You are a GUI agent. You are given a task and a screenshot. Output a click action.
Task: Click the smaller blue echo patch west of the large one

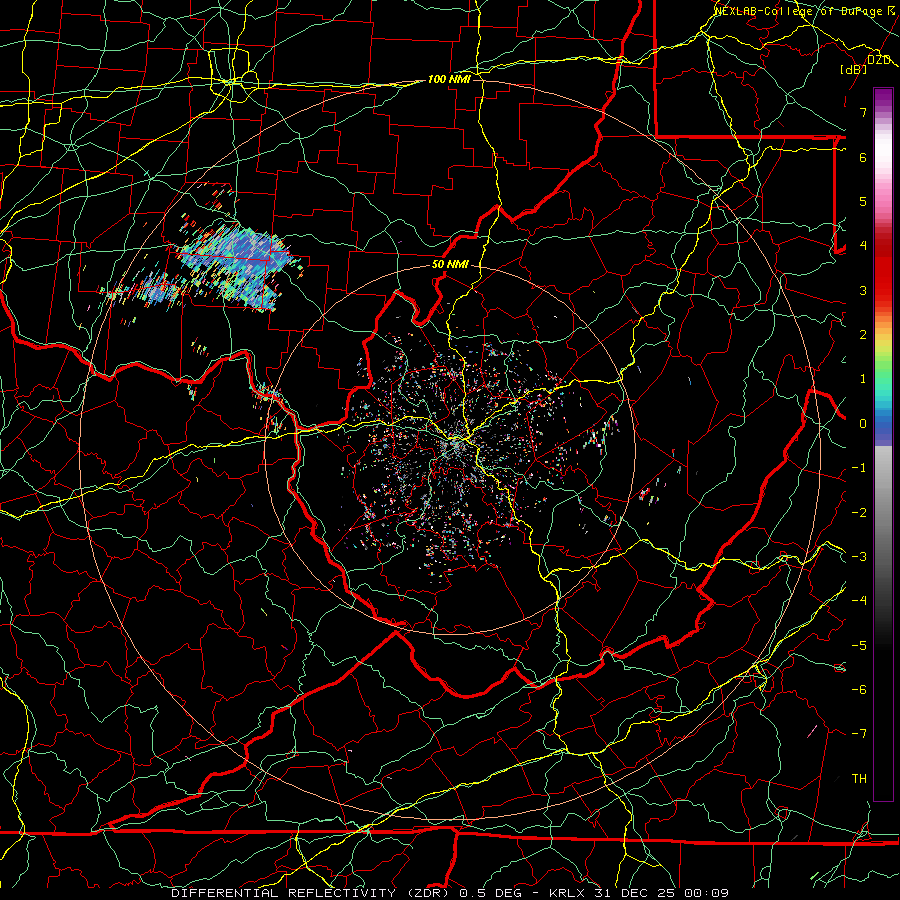click(154, 289)
